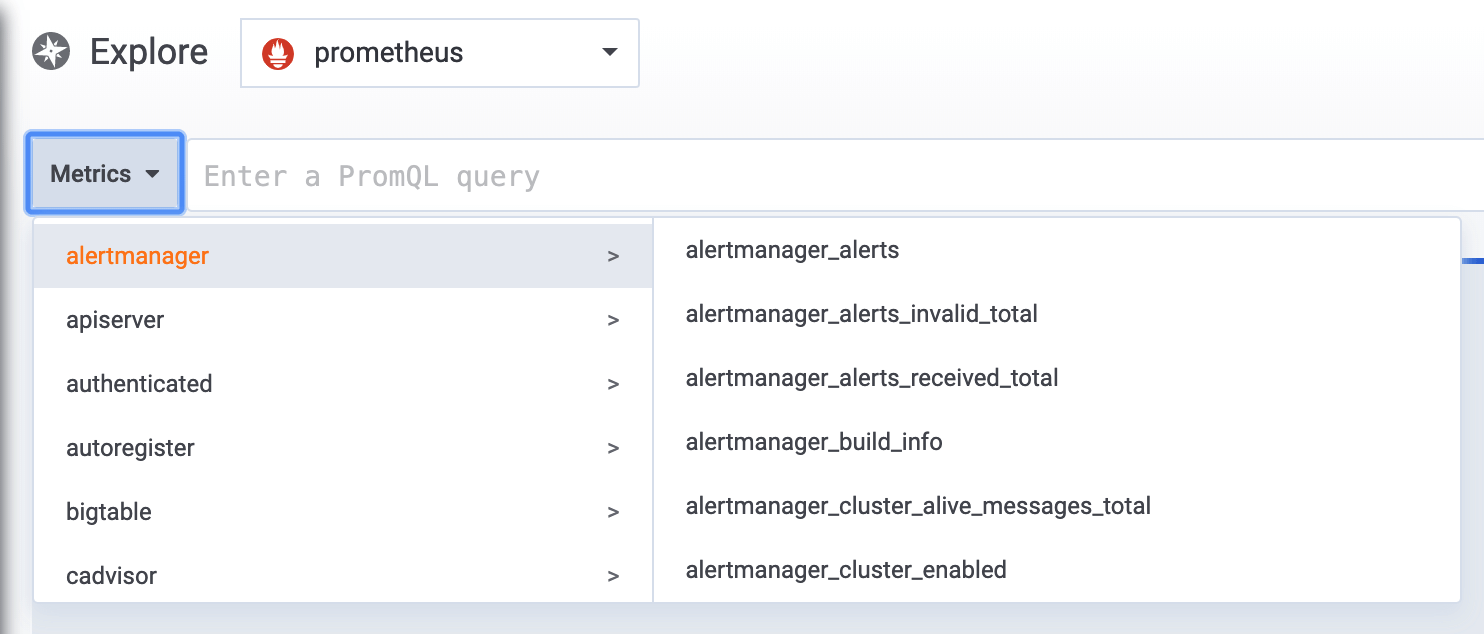
Task: Expand arrow next to apiserver
Action: (613, 321)
